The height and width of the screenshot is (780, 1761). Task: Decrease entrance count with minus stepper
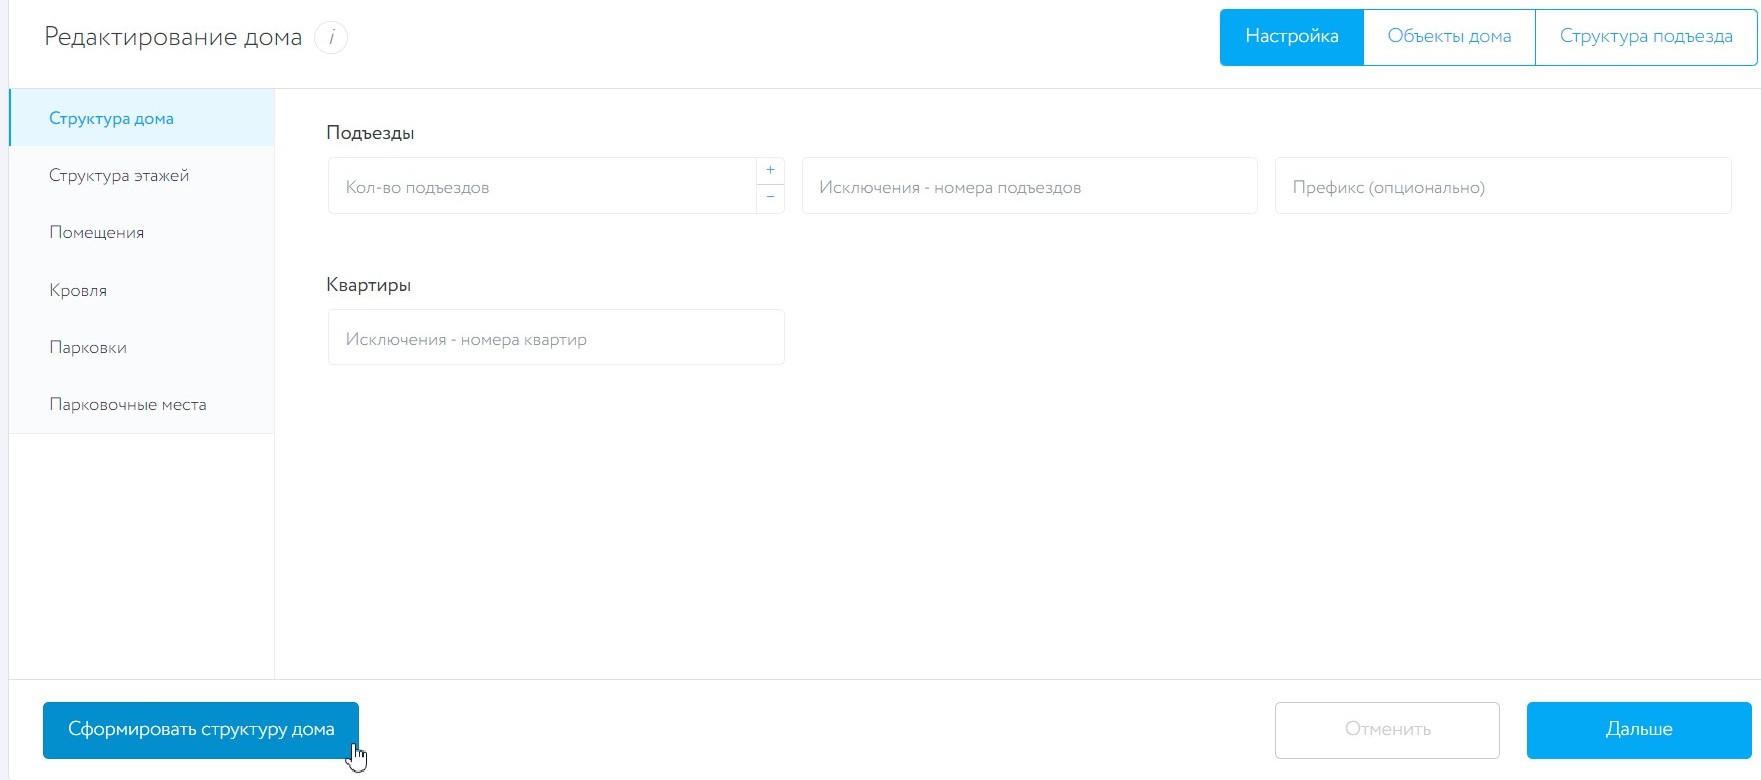770,199
